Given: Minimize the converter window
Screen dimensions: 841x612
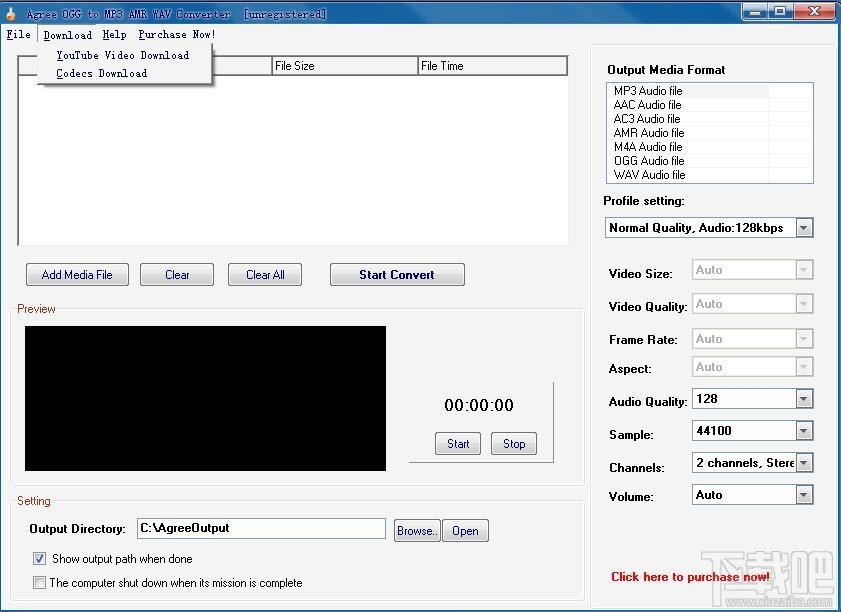Looking at the screenshot, I should point(754,12).
